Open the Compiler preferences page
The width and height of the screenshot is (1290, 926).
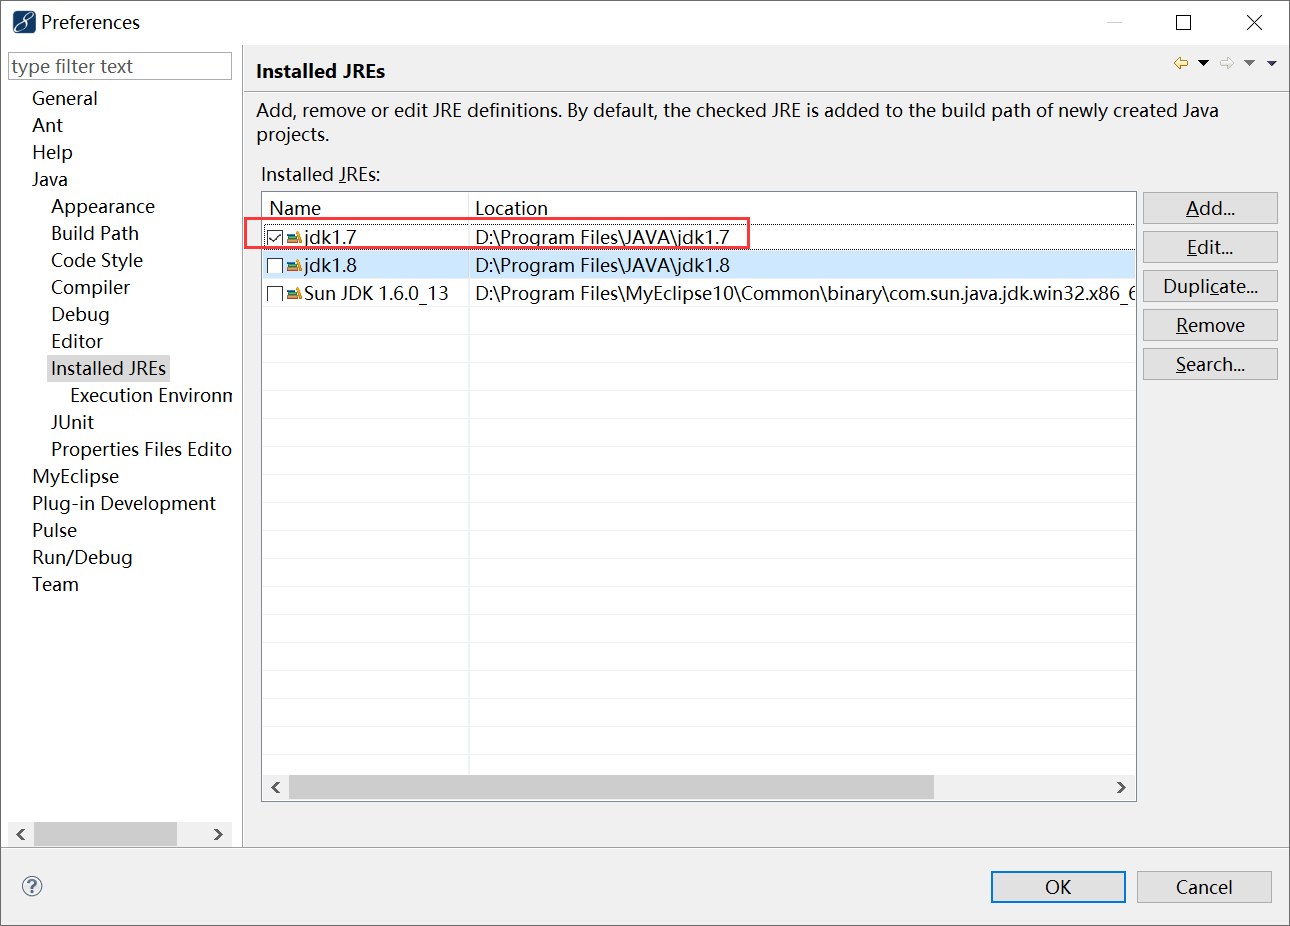click(91, 287)
